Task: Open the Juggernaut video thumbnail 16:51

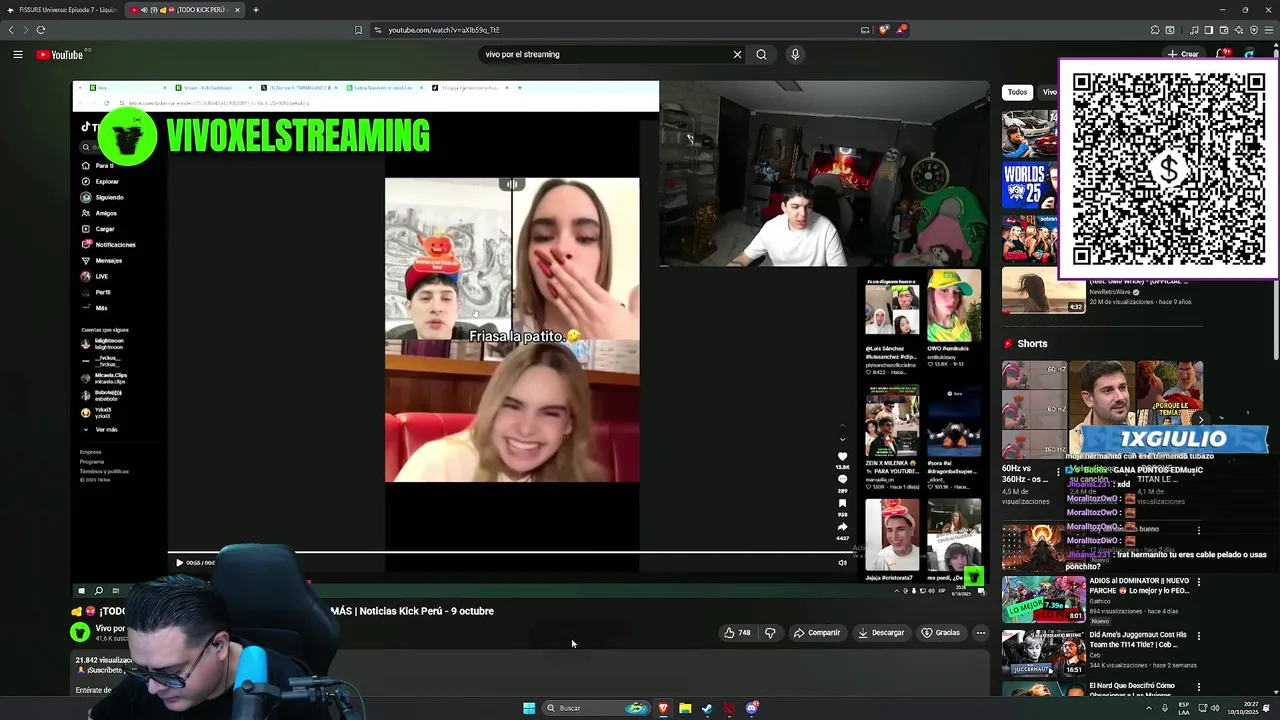Action: (x=1043, y=652)
